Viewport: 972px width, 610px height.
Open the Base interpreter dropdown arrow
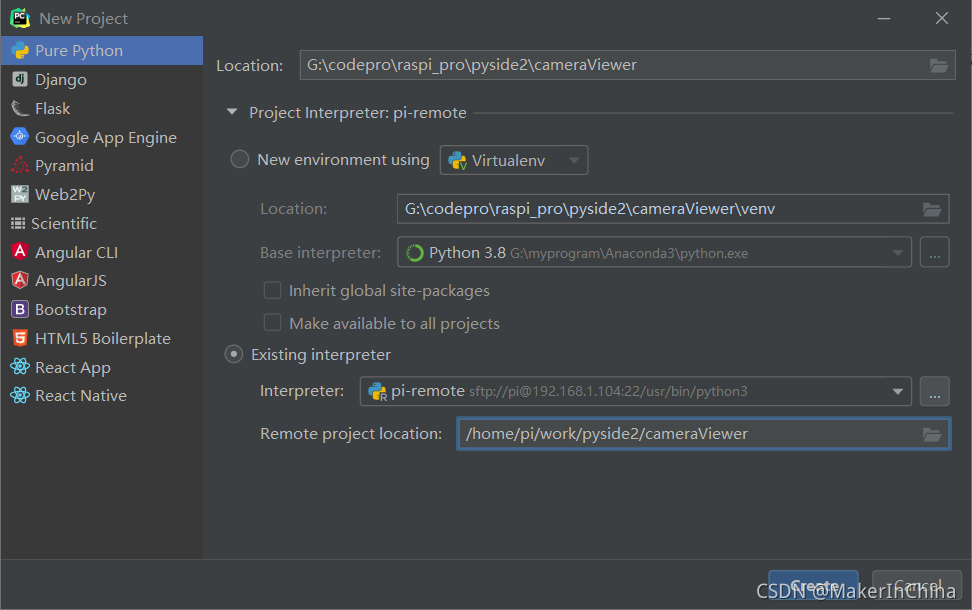click(x=897, y=252)
